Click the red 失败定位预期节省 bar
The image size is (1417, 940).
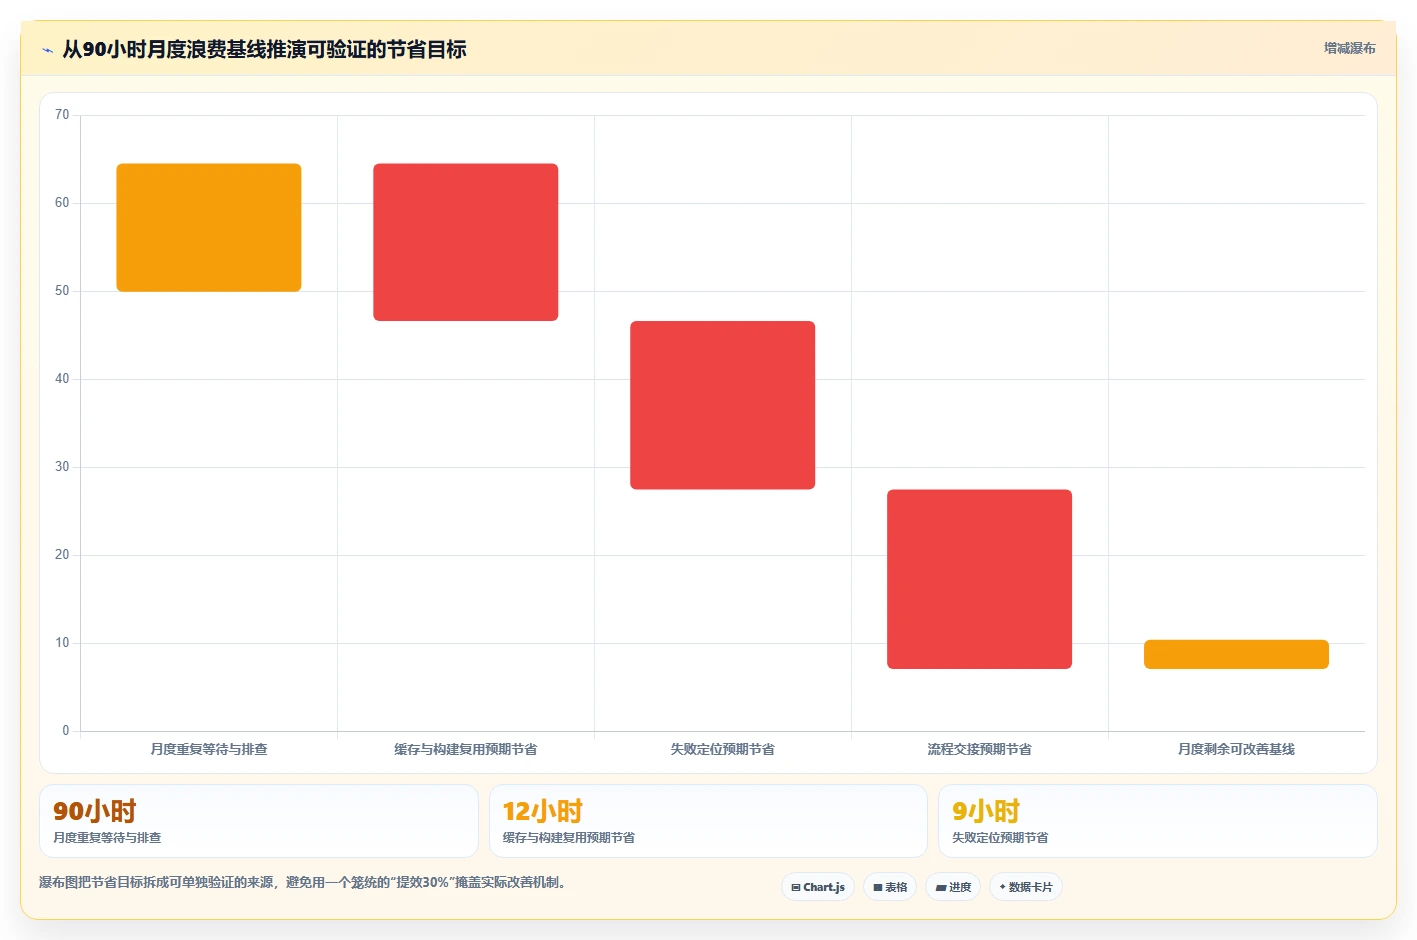[x=723, y=405]
